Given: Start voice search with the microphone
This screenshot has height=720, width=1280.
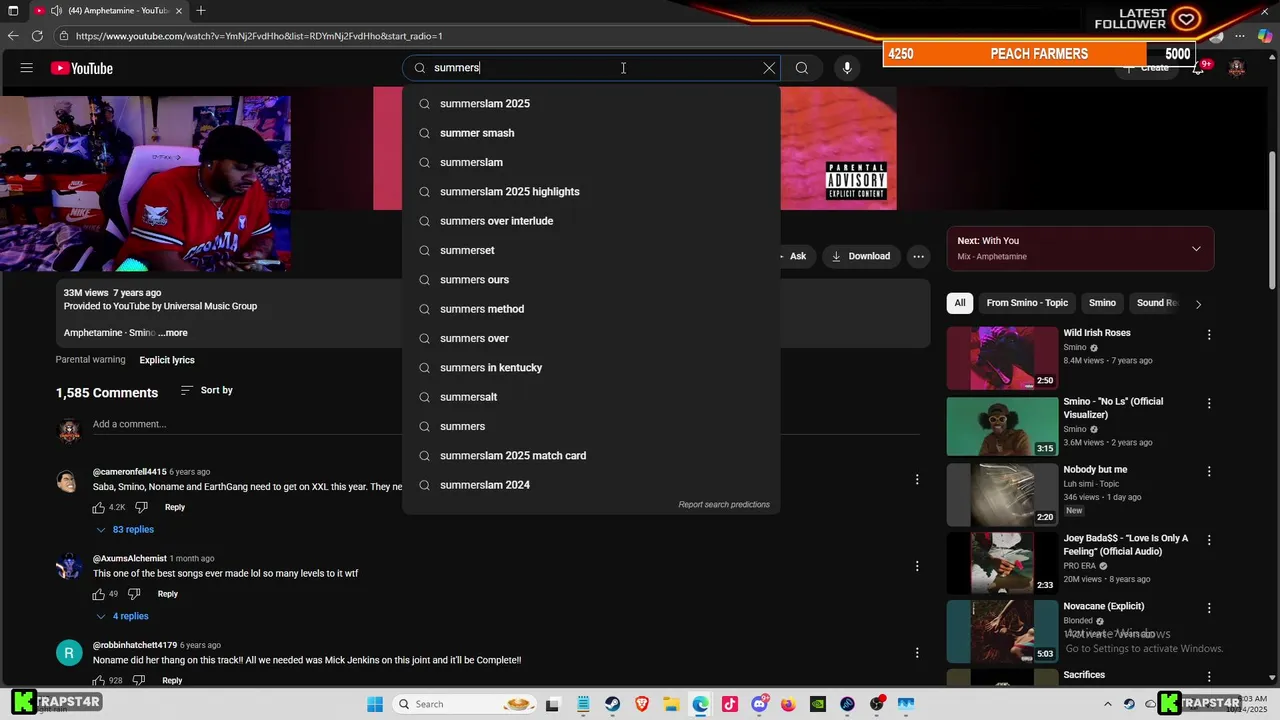Looking at the screenshot, I should pyautogui.click(x=847, y=68).
